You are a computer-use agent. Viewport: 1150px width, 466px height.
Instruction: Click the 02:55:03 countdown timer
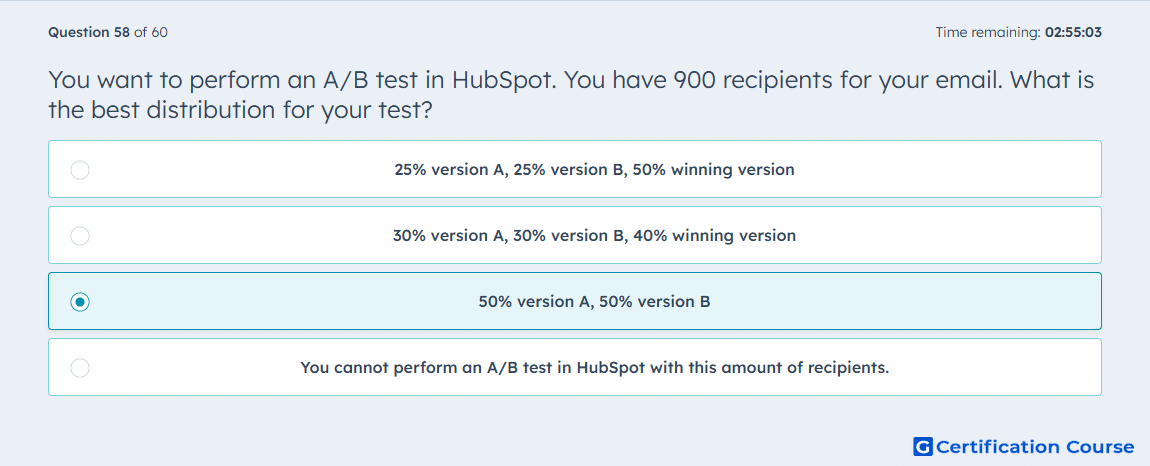(1073, 32)
